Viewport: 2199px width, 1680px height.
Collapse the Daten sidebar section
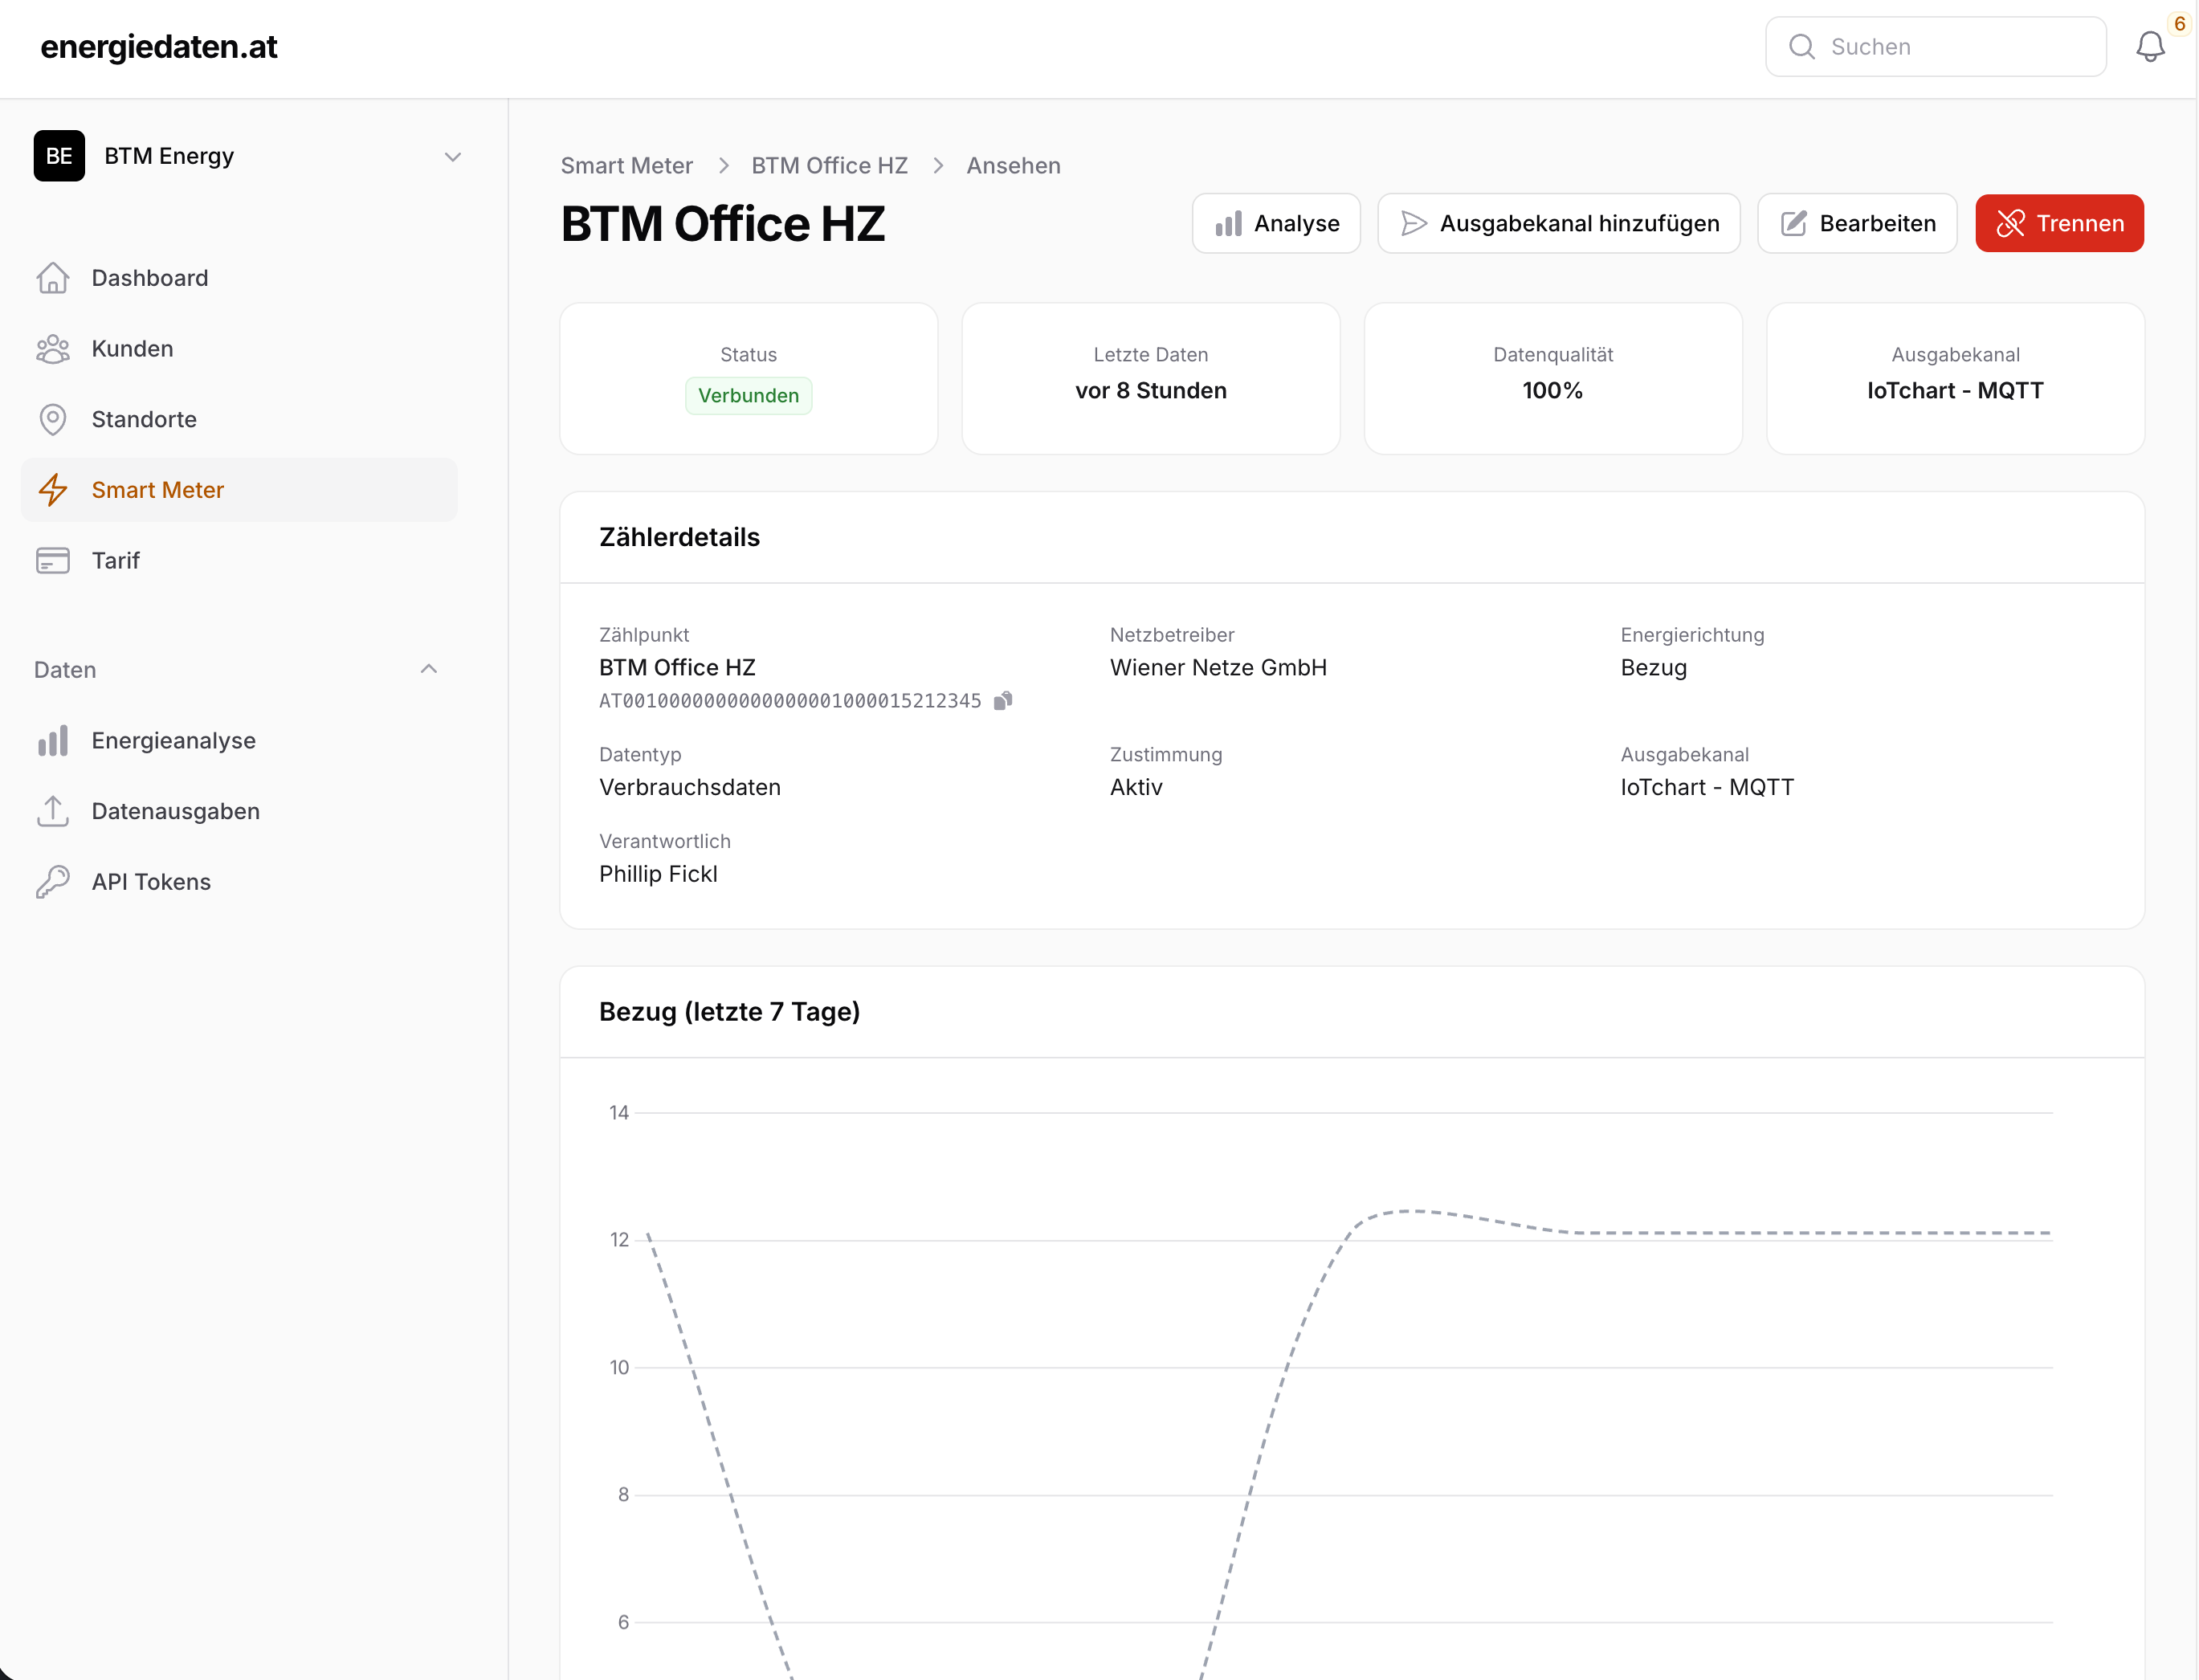(x=428, y=669)
